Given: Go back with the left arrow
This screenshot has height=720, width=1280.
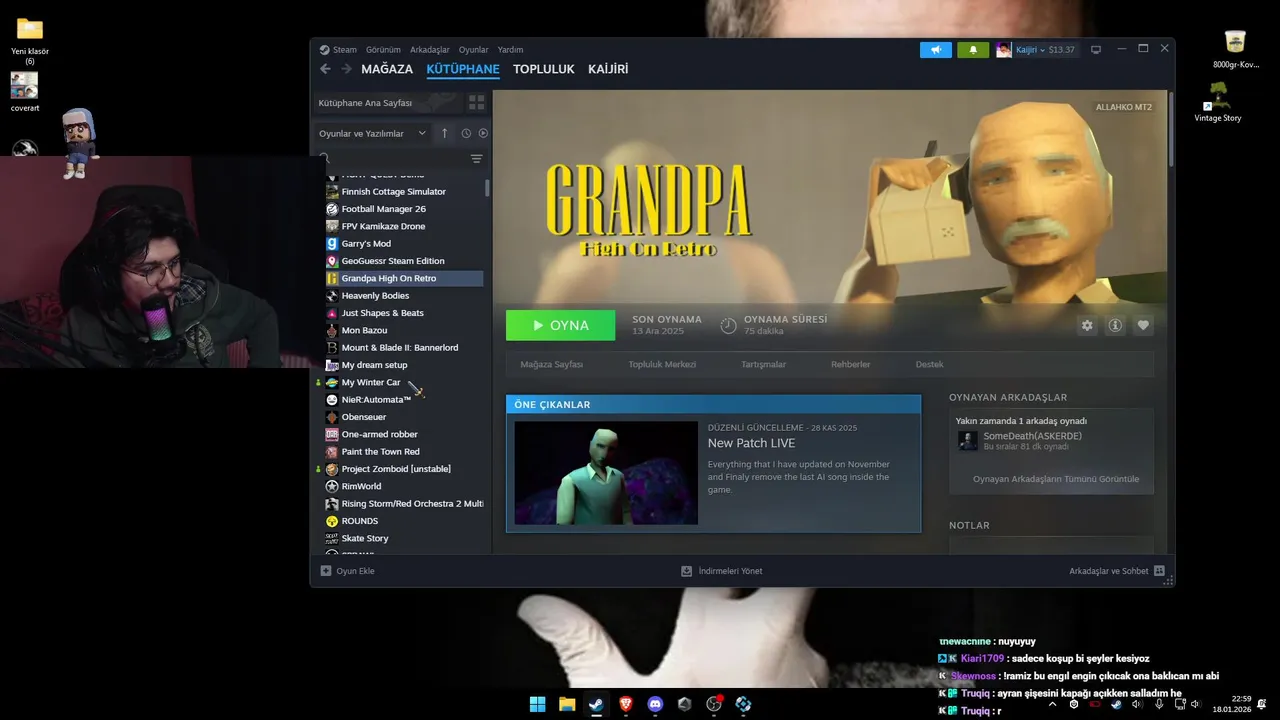Looking at the screenshot, I should [x=325, y=69].
